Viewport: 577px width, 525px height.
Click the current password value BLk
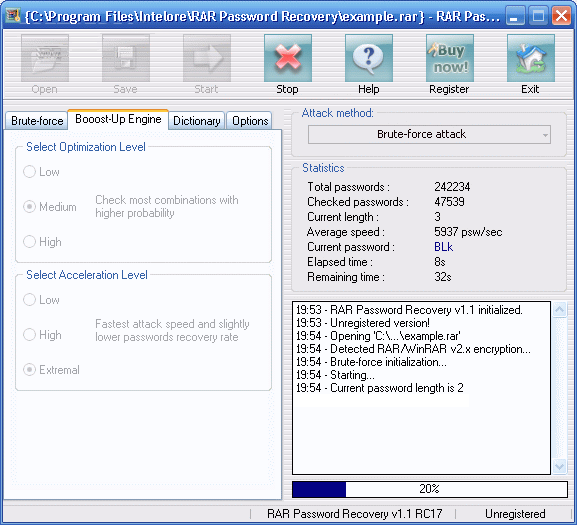[x=443, y=247]
